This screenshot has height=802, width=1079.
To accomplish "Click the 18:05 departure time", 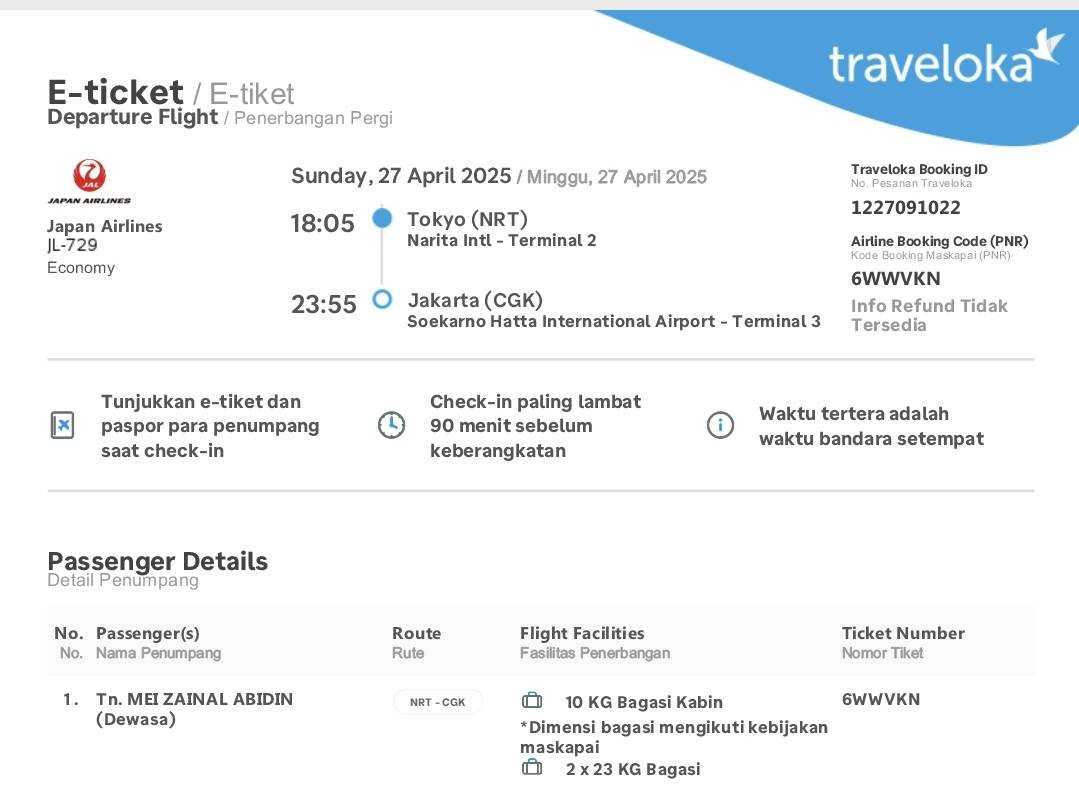I will point(322,224).
